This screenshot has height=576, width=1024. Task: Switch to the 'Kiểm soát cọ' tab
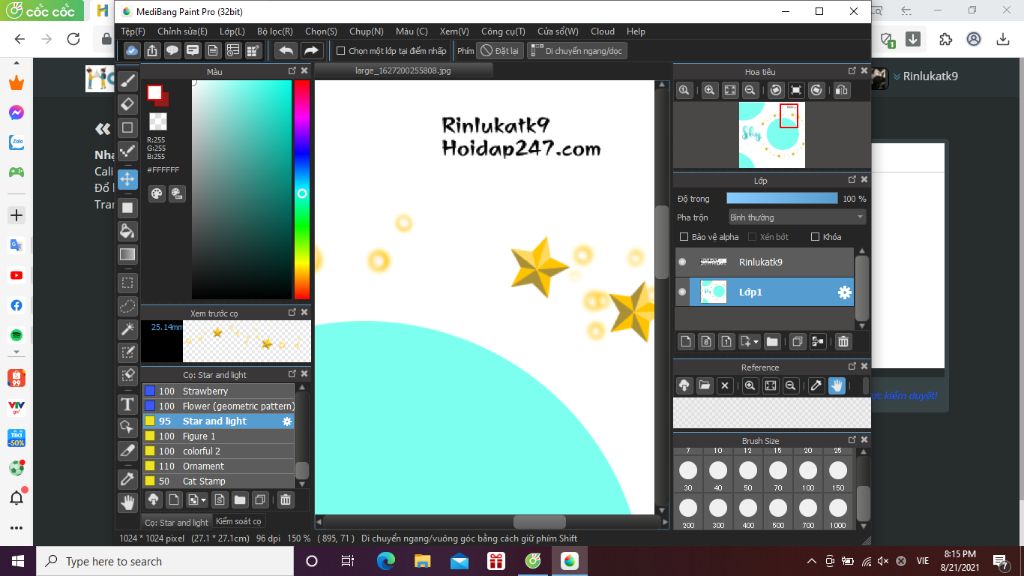point(238,521)
